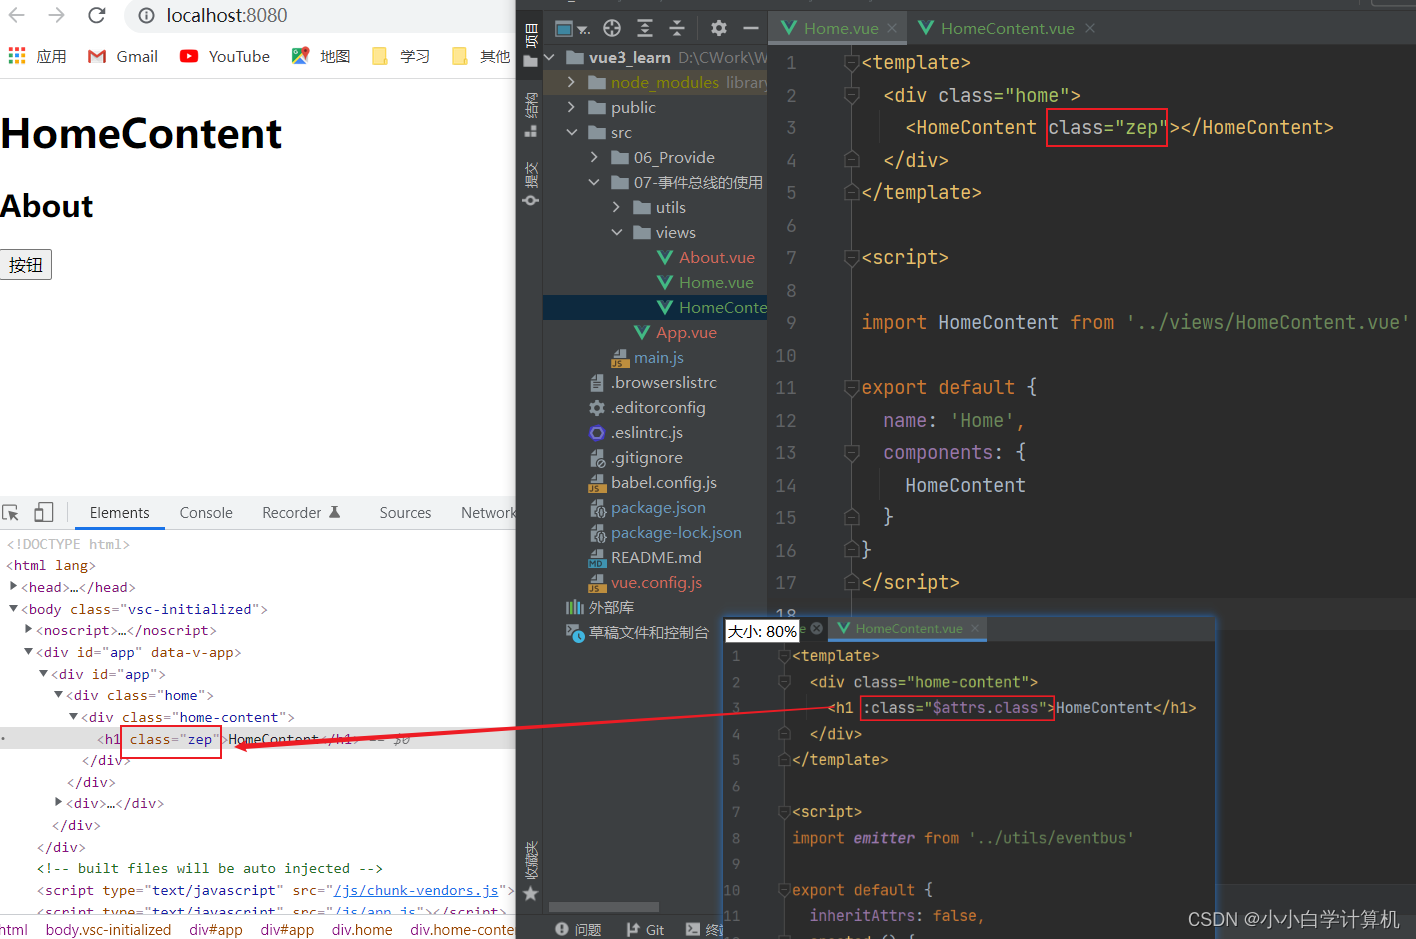Screen dimensions: 1416x939
Task: Collapse the div class=home-content node
Action: click(73, 717)
